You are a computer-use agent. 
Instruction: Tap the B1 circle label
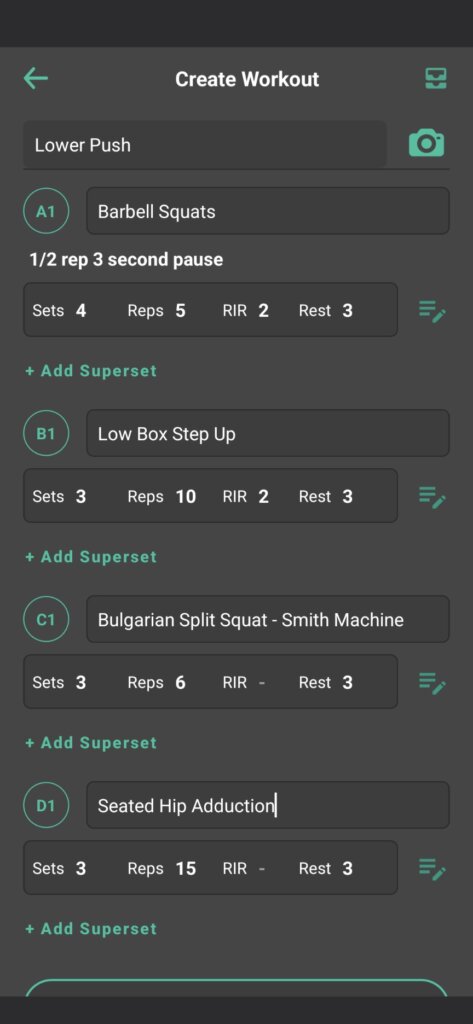point(46,434)
